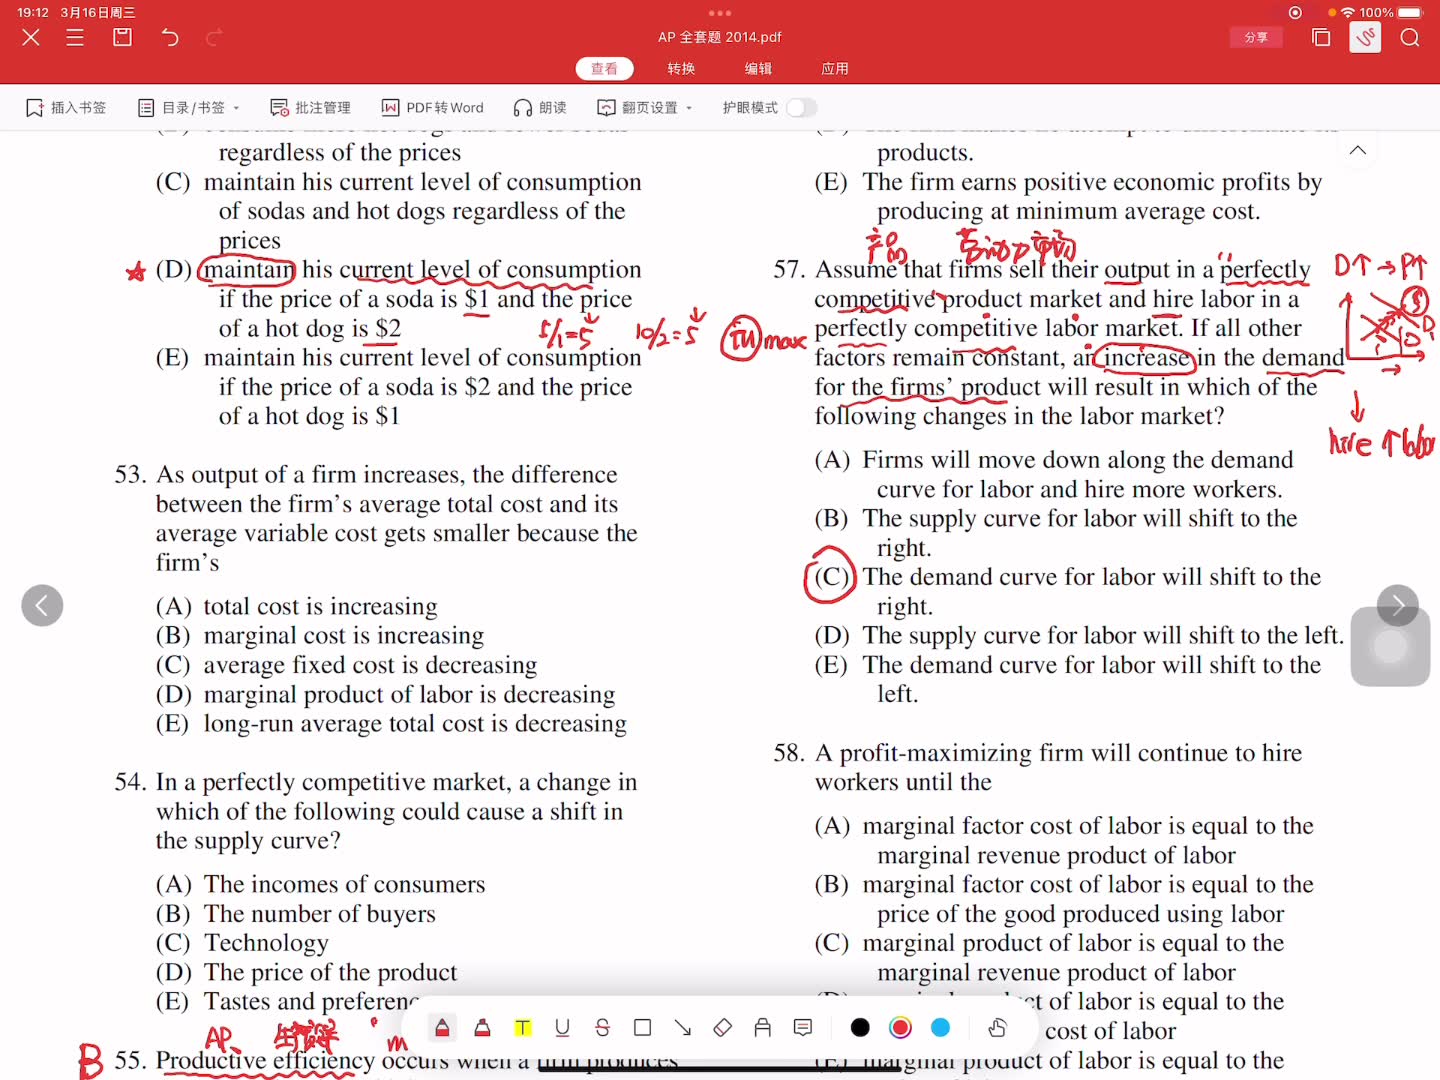Save the document with floppy icon

click(x=122, y=38)
